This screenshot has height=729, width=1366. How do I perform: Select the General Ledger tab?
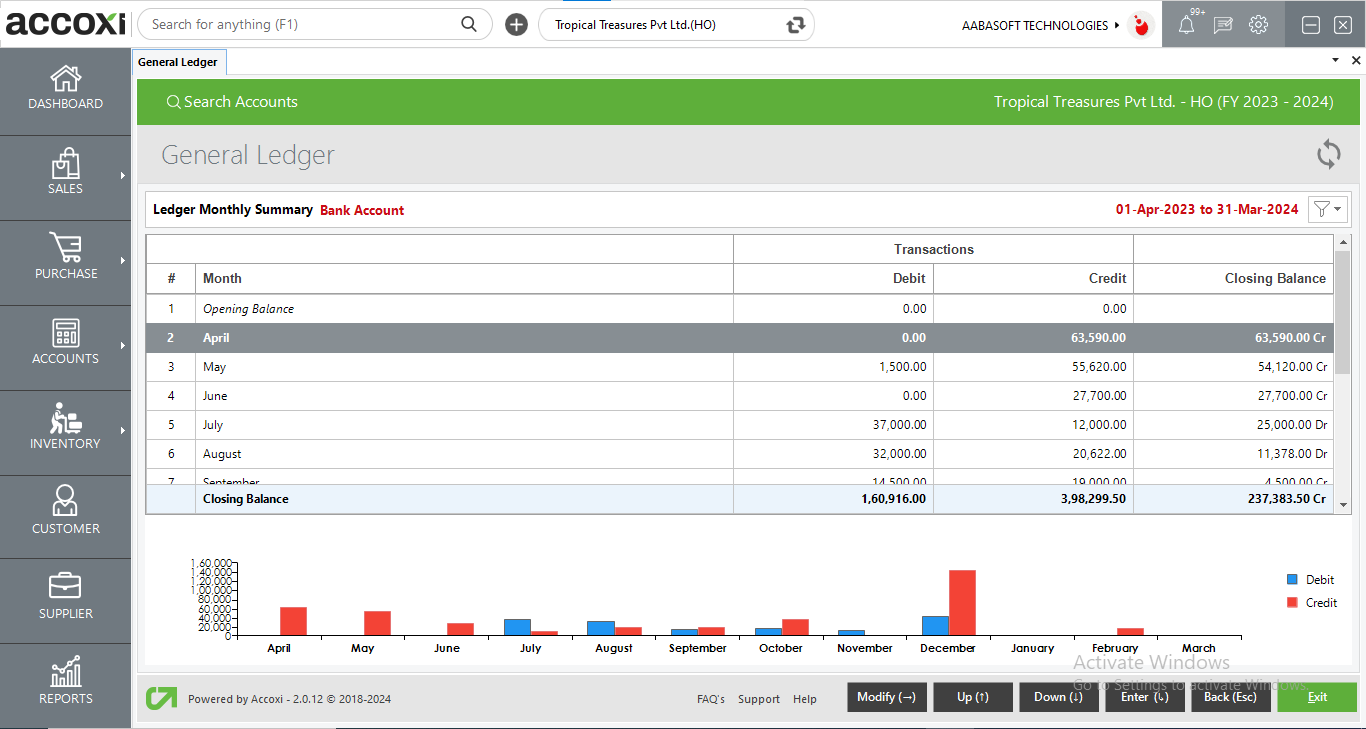(x=178, y=62)
